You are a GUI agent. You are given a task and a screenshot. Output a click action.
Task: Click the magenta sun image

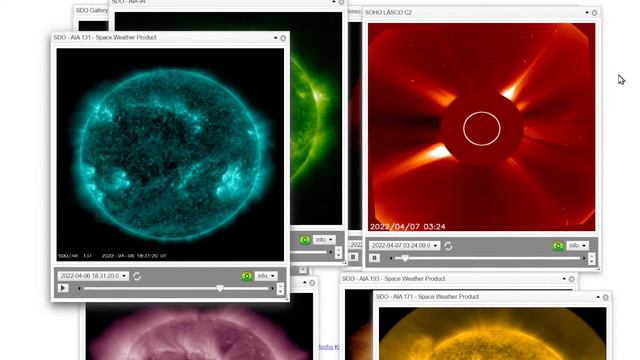199,331
